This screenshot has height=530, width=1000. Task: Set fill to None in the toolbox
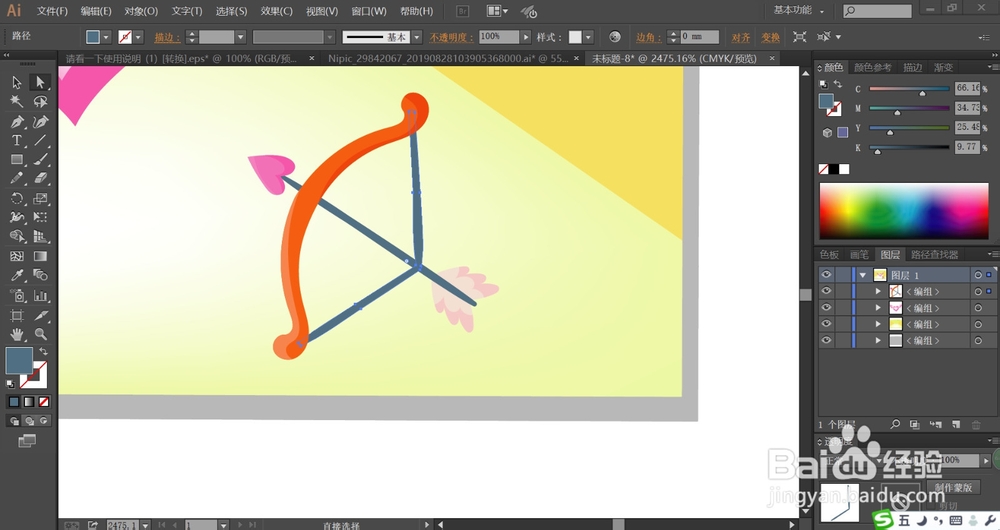44,402
